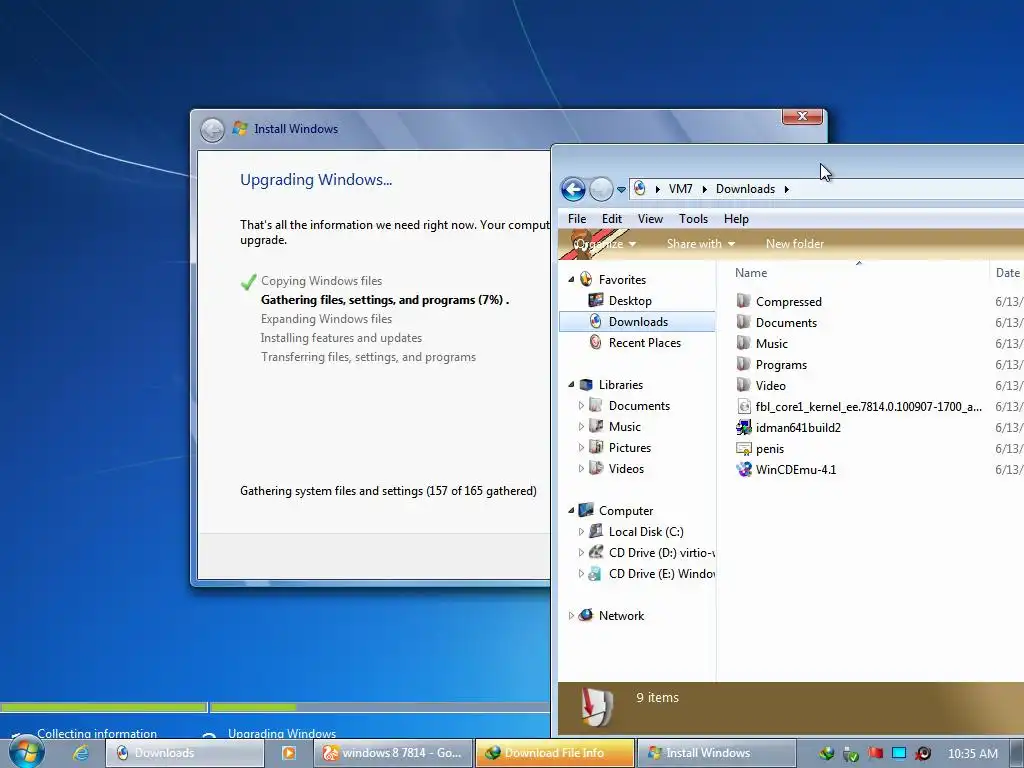Click the Network icon in navigation pane
This screenshot has width=1024, height=768.
click(x=586, y=615)
